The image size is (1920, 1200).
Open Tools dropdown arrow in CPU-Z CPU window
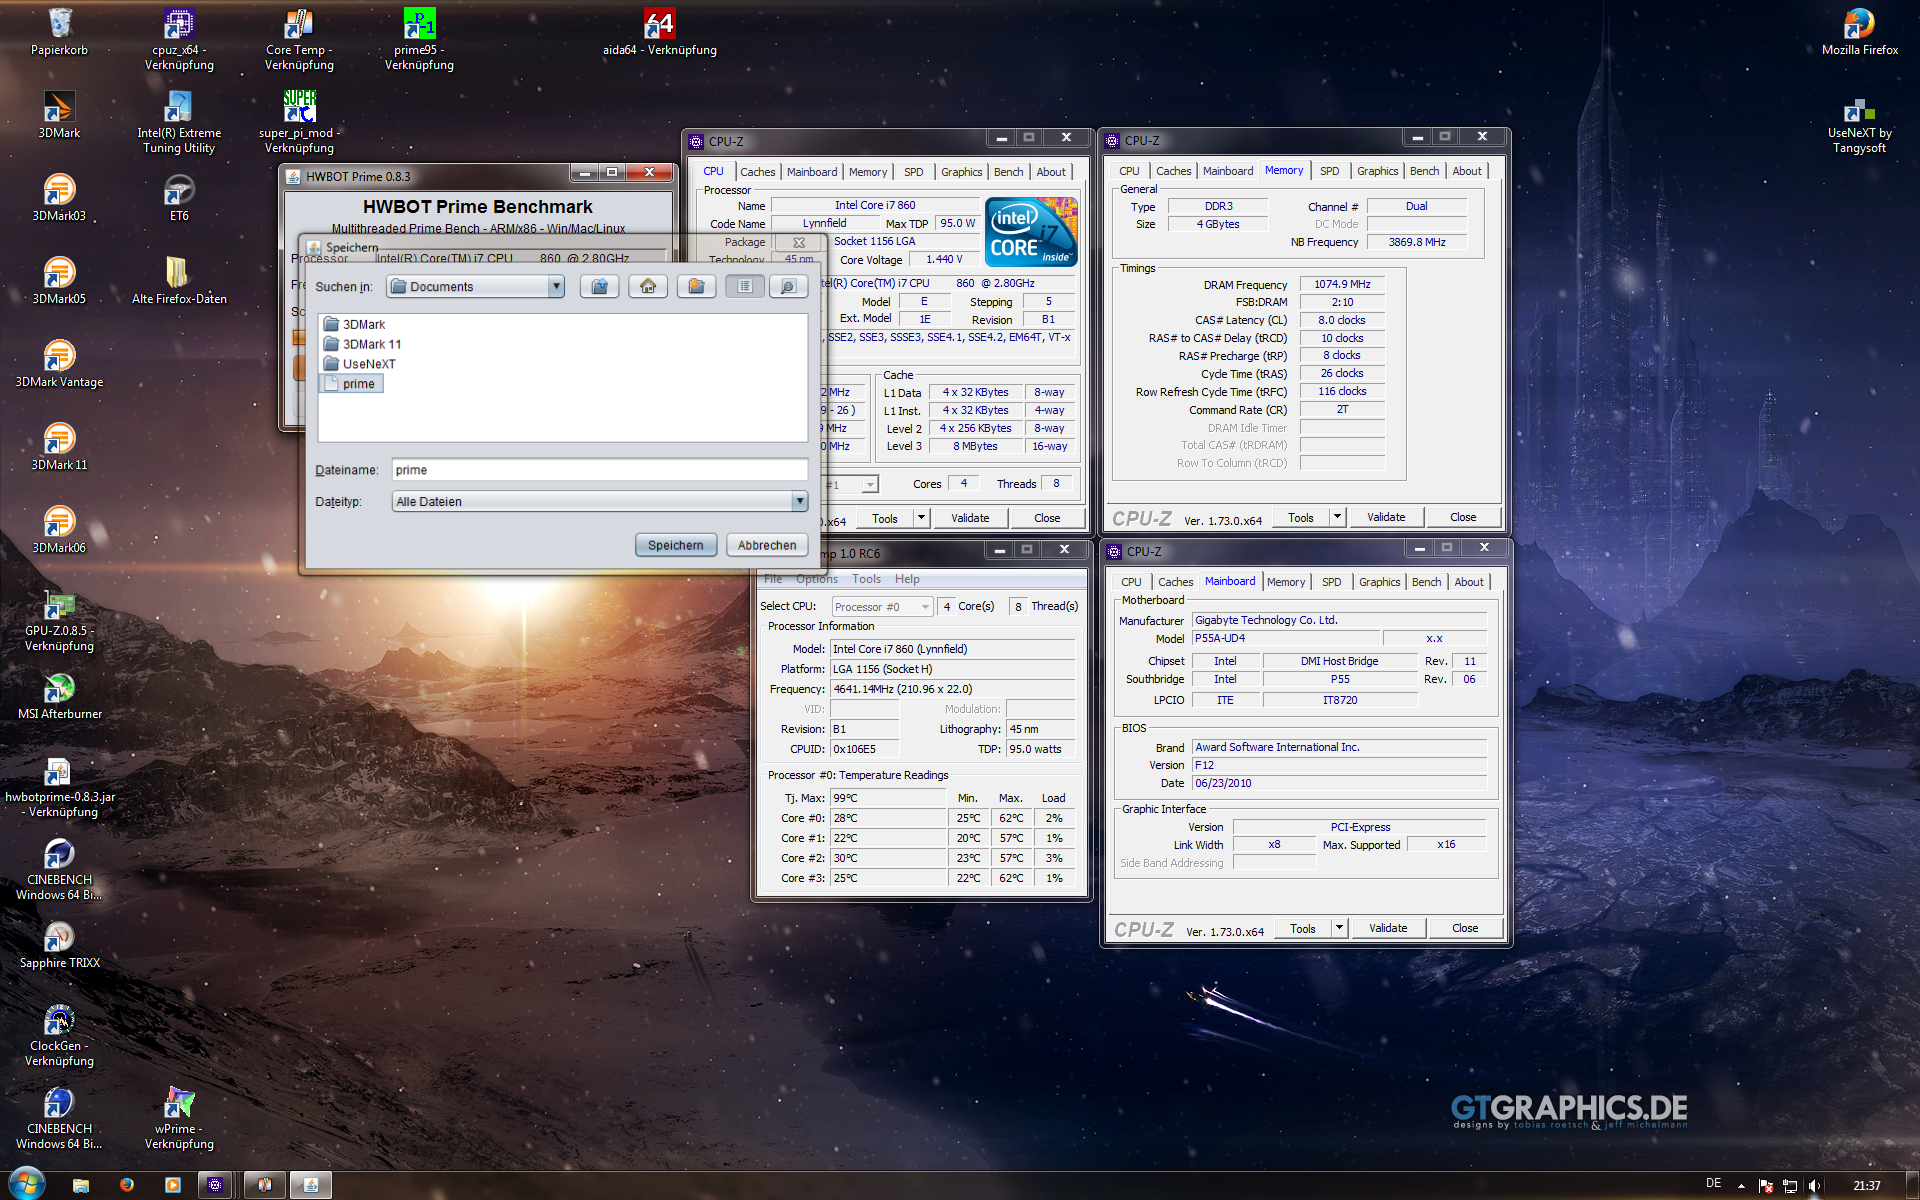921,518
